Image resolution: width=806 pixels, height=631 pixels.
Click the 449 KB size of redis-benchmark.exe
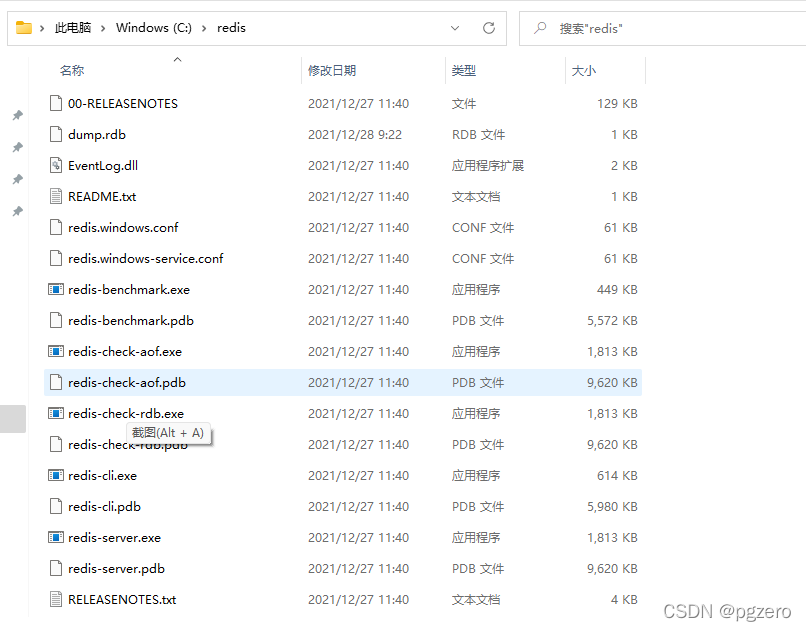point(617,289)
